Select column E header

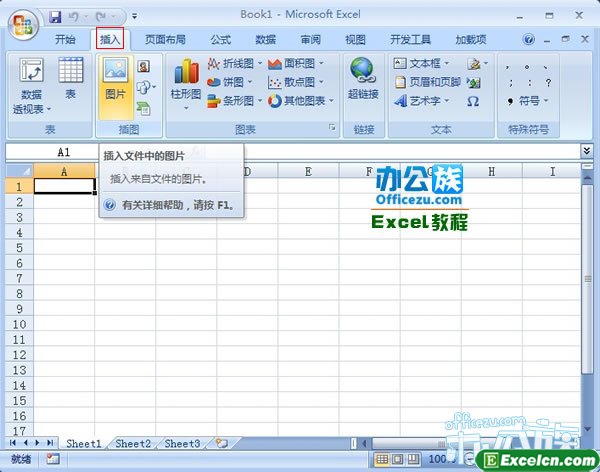pos(308,171)
